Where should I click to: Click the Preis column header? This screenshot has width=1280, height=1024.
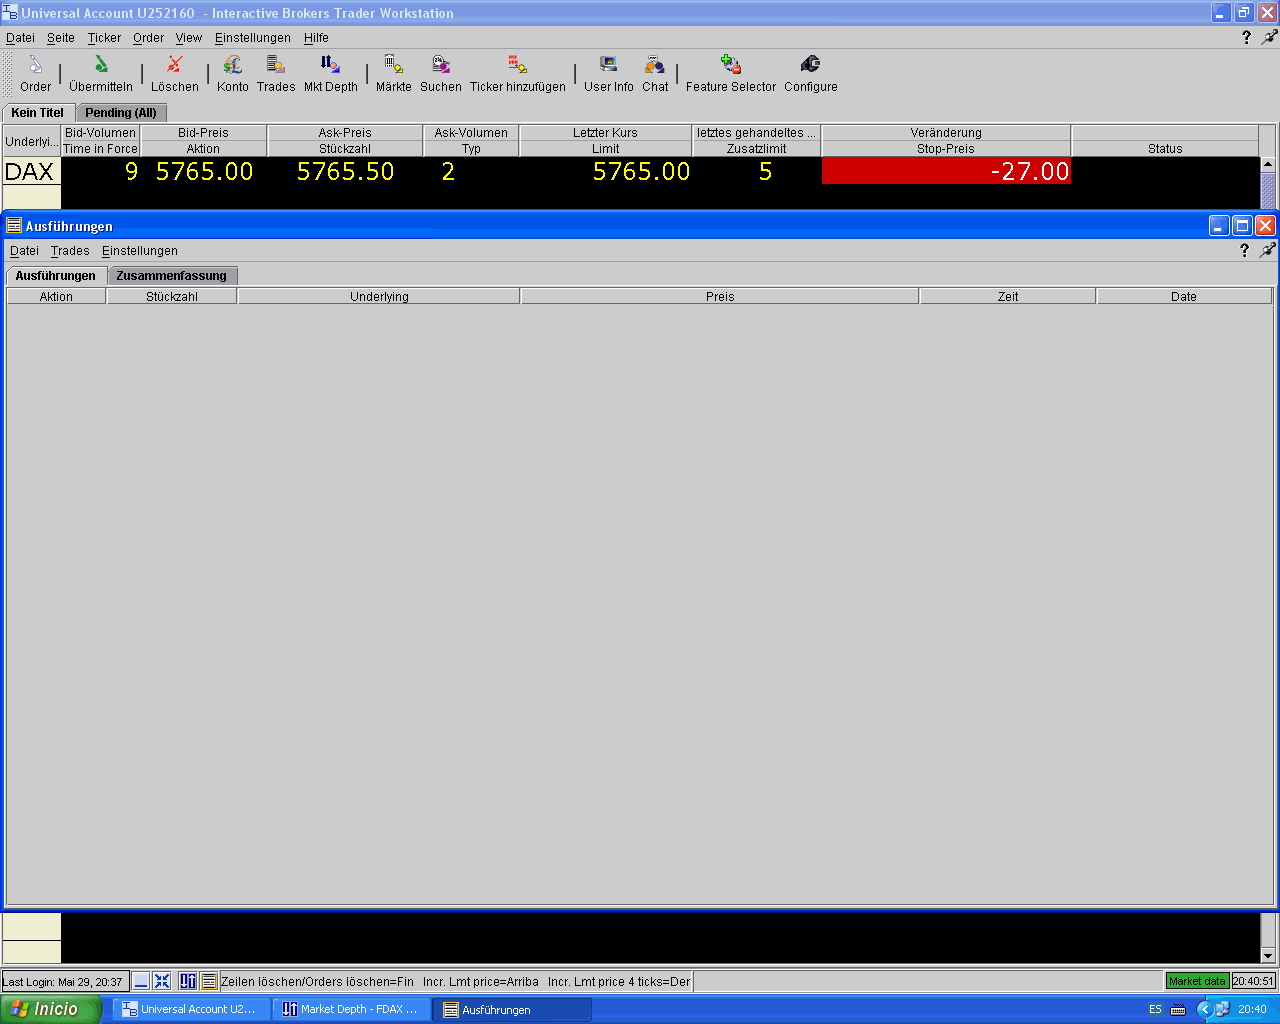720,296
